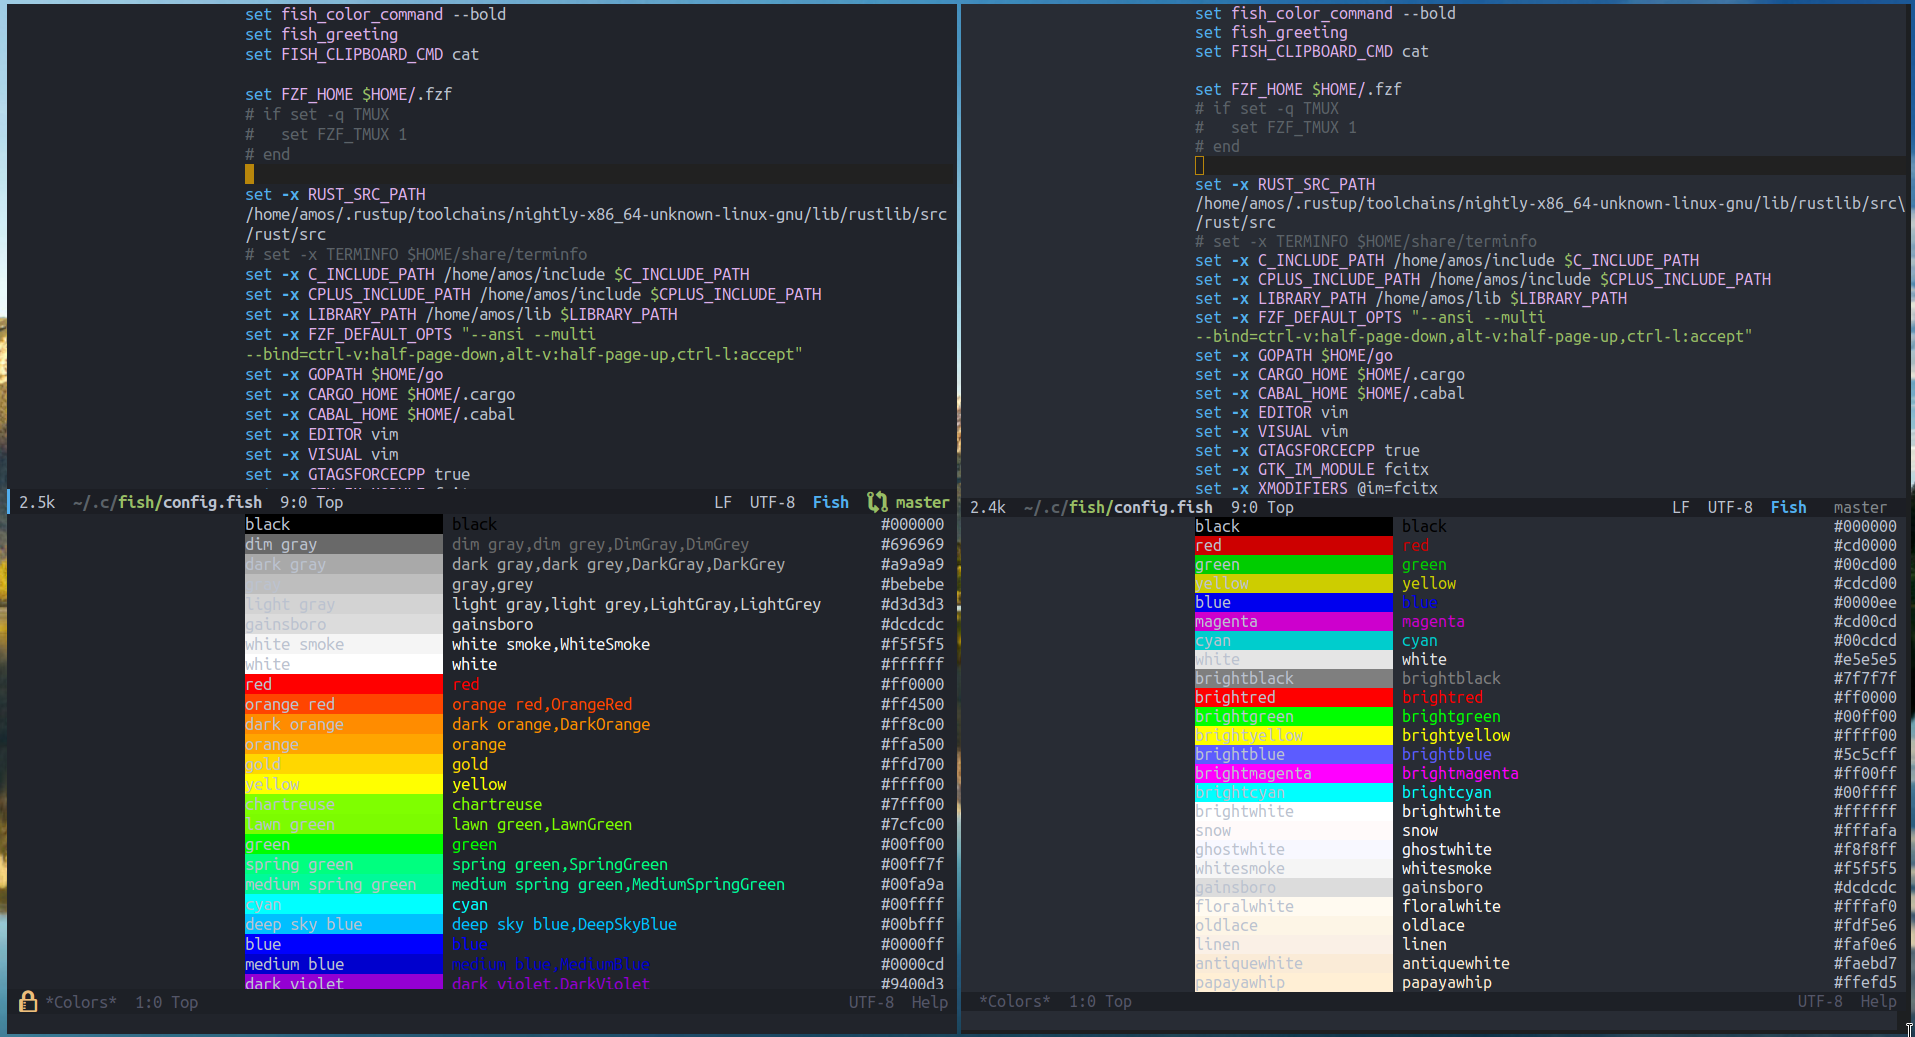This screenshot has height=1037, width=1915.
Task: Click Help mode in the right Colors mode line
Action: pyautogui.click(x=1878, y=1001)
